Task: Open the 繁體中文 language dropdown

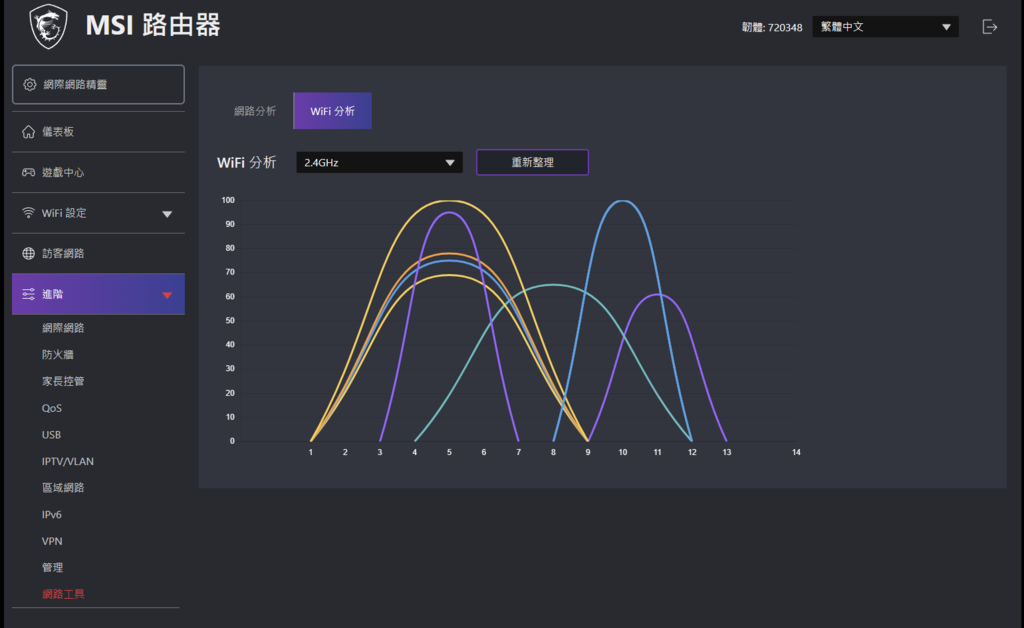Action: tap(885, 27)
